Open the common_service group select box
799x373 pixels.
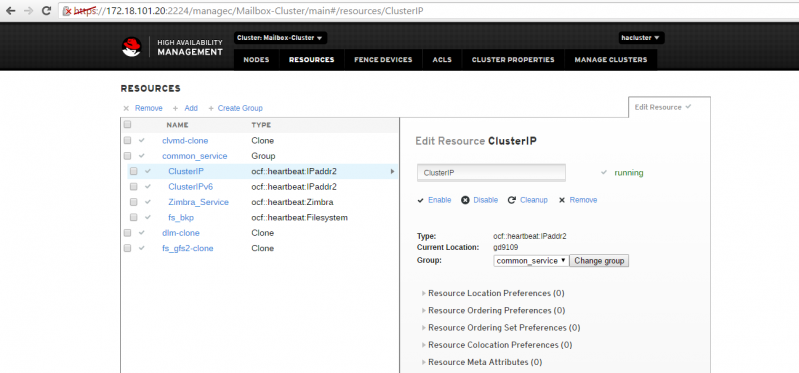click(x=531, y=260)
